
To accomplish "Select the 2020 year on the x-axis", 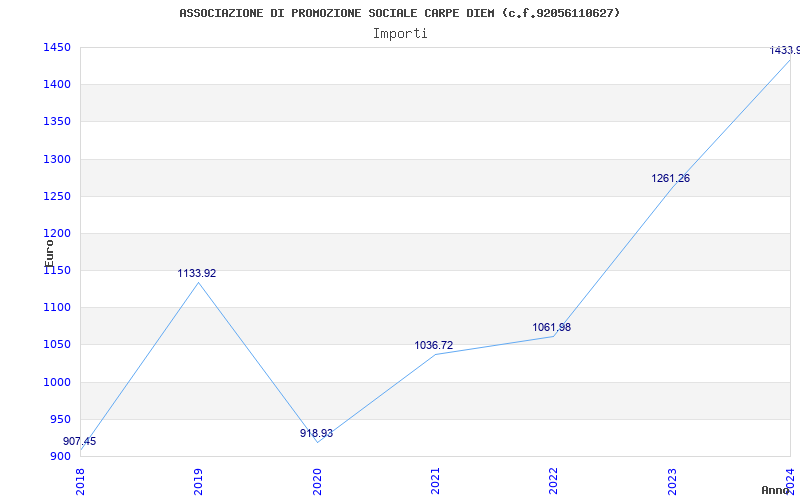I will pos(317,480).
